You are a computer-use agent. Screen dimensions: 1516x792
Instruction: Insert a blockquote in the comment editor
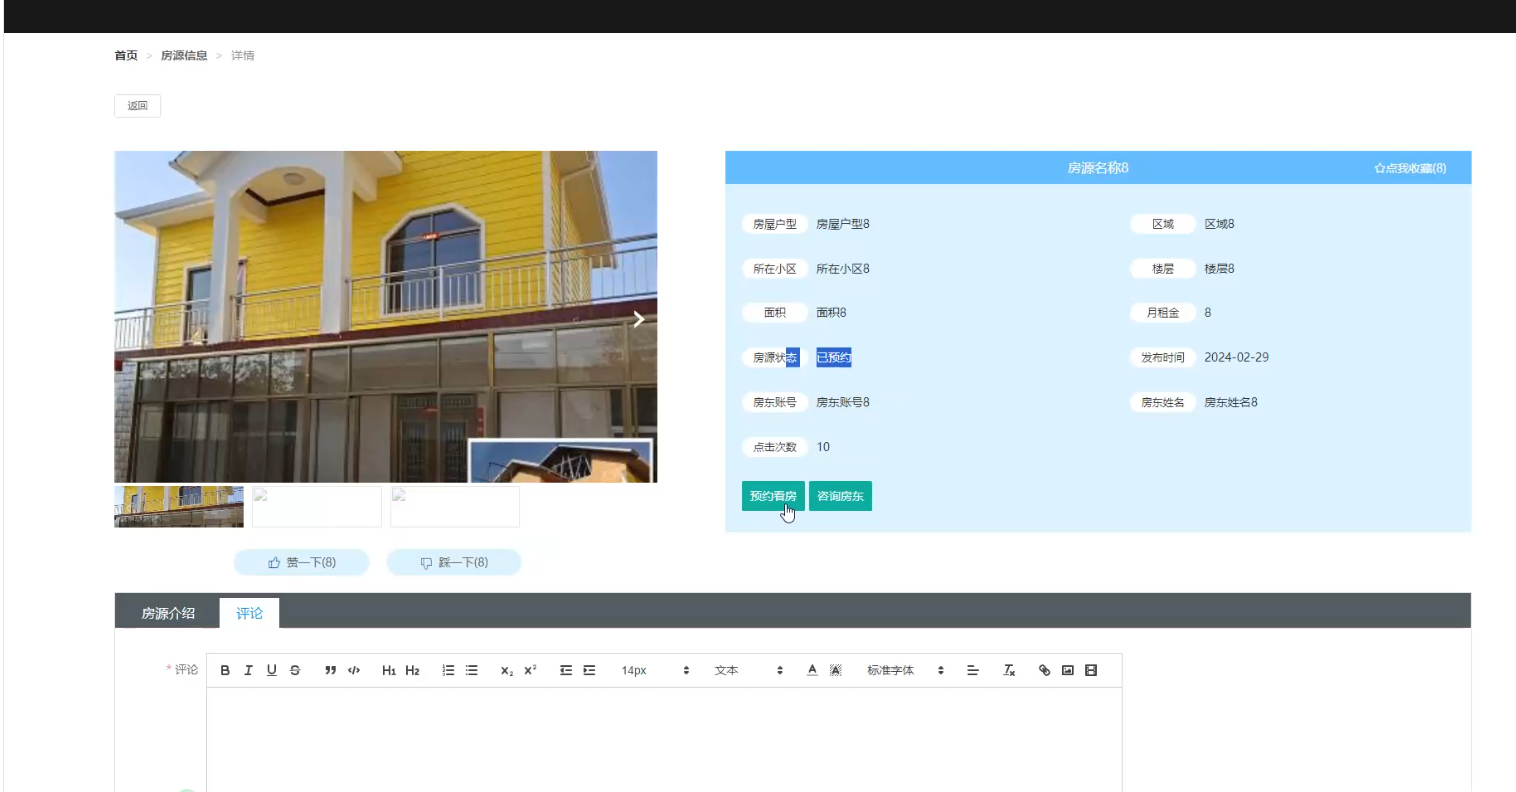pos(330,670)
